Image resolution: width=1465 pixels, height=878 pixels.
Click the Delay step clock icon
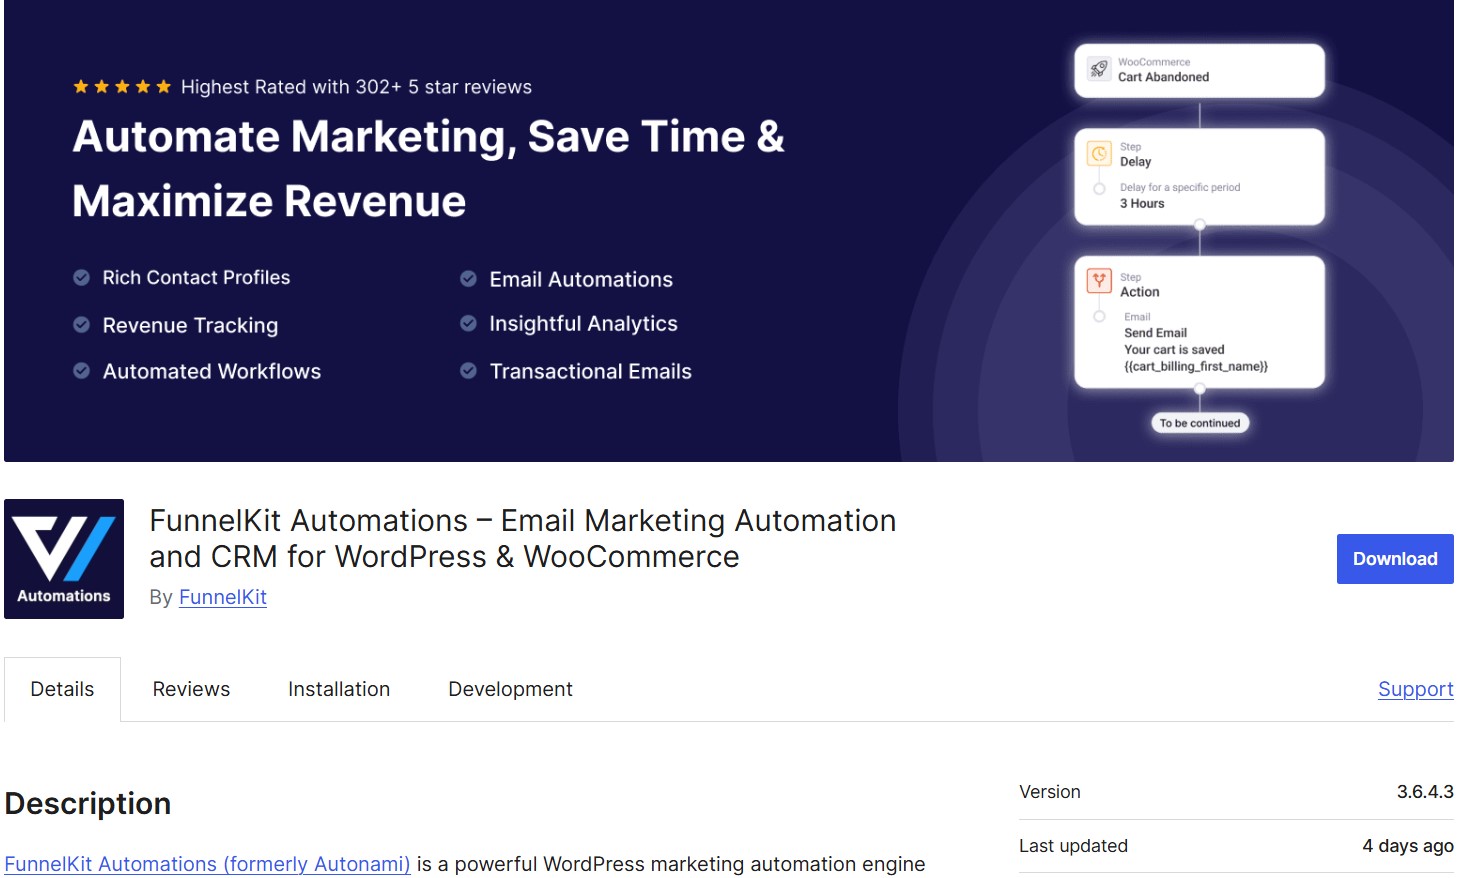pyautogui.click(x=1099, y=154)
